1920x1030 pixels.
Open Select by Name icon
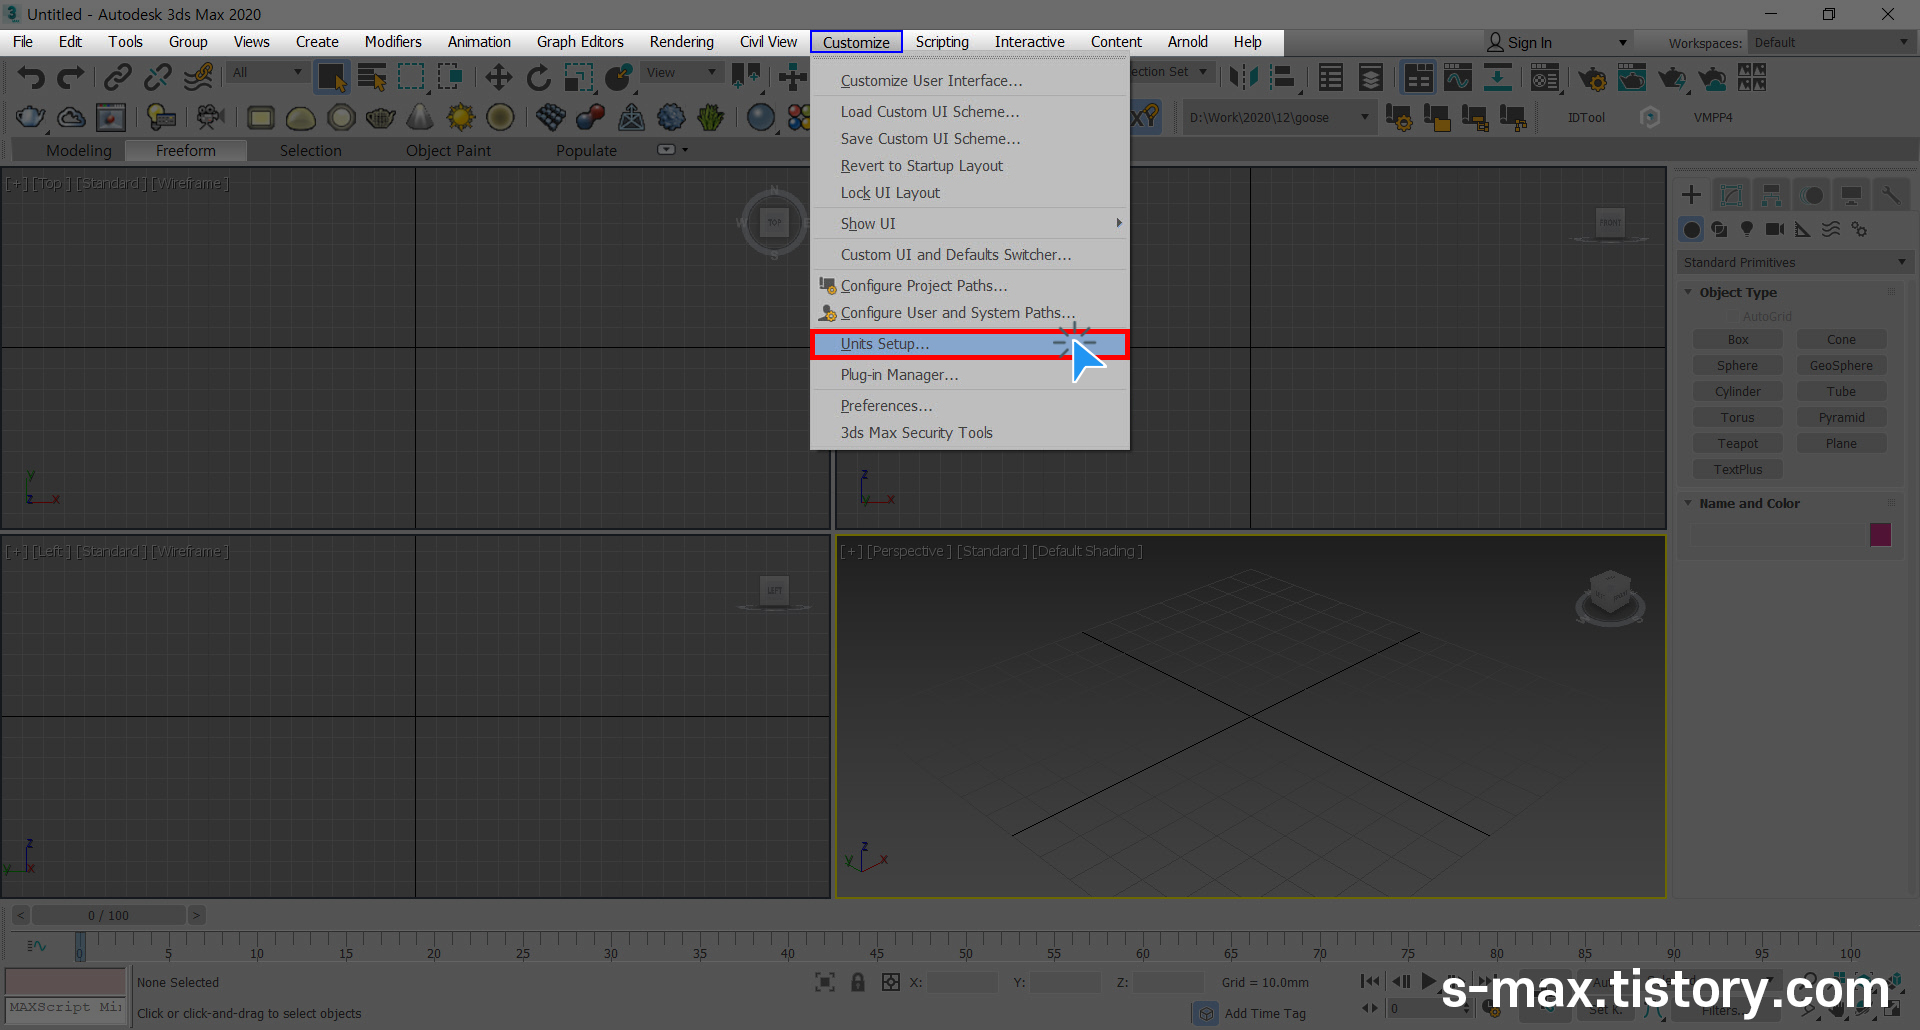tap(372, 77)
